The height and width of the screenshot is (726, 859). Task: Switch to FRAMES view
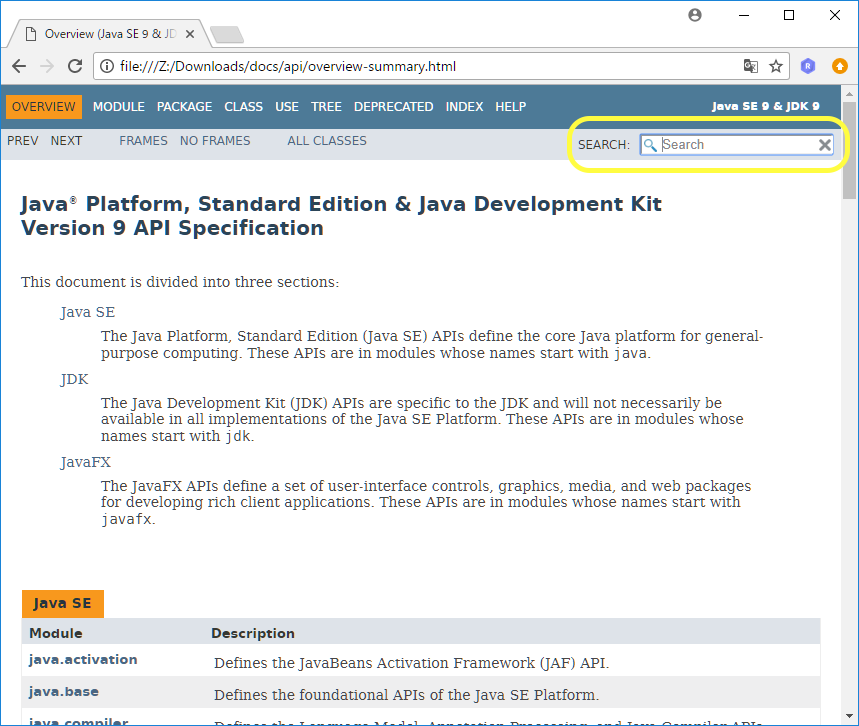click(144, 141)
